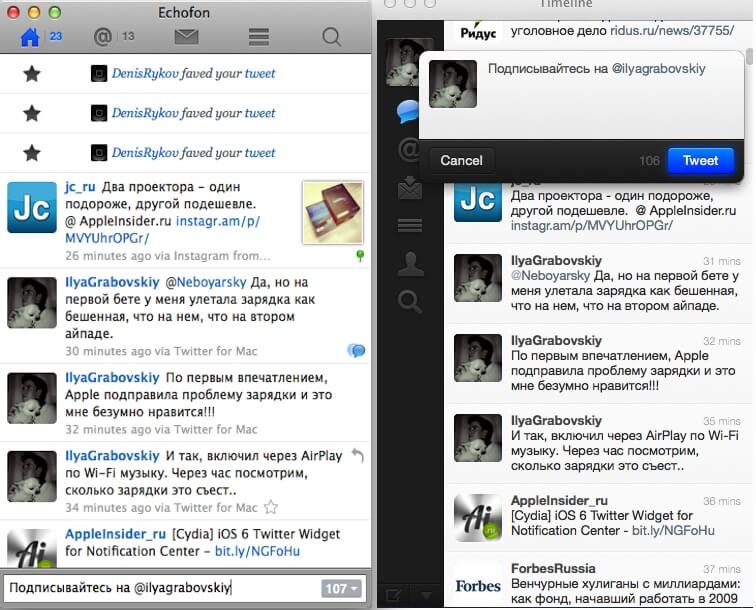Screen dimensions: 756x610
Task: Open IlyaGrabovskiy name on 35 mins tweet
Action: 556,420
